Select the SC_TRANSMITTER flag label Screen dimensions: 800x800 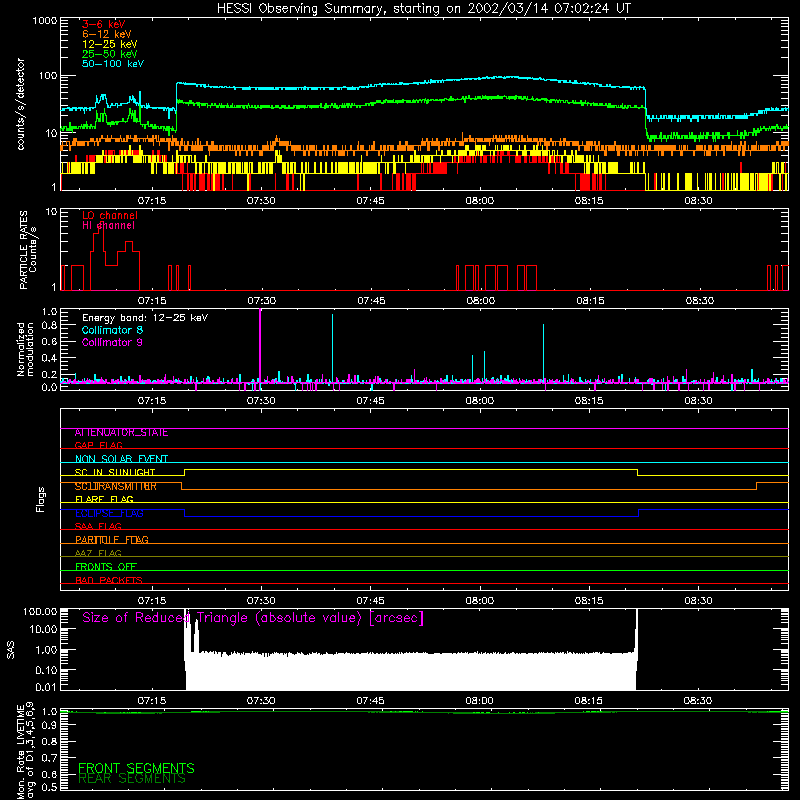click(x=116, y=486)
